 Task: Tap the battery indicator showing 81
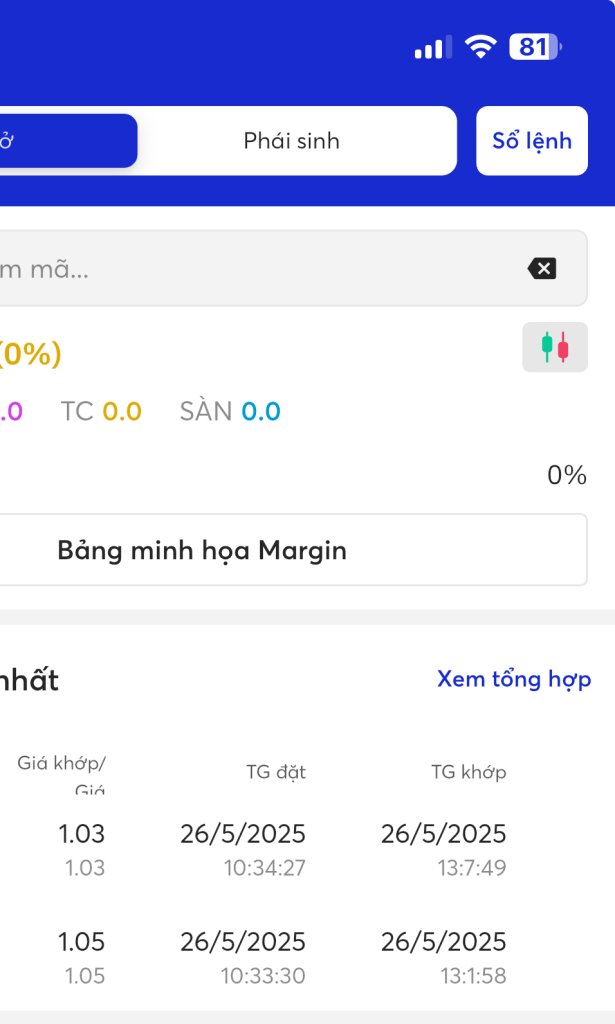[x=536, y=47]
